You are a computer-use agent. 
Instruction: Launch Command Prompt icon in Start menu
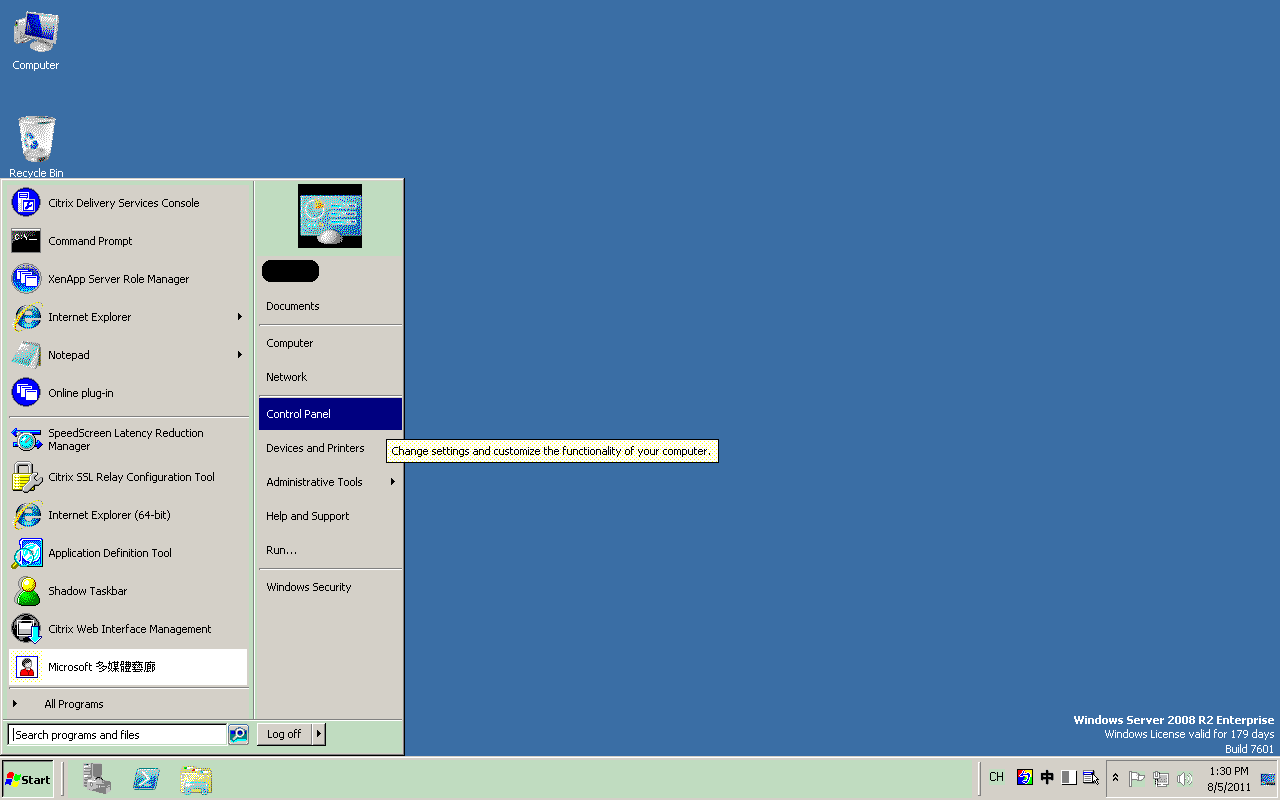(x=26, y=241)
